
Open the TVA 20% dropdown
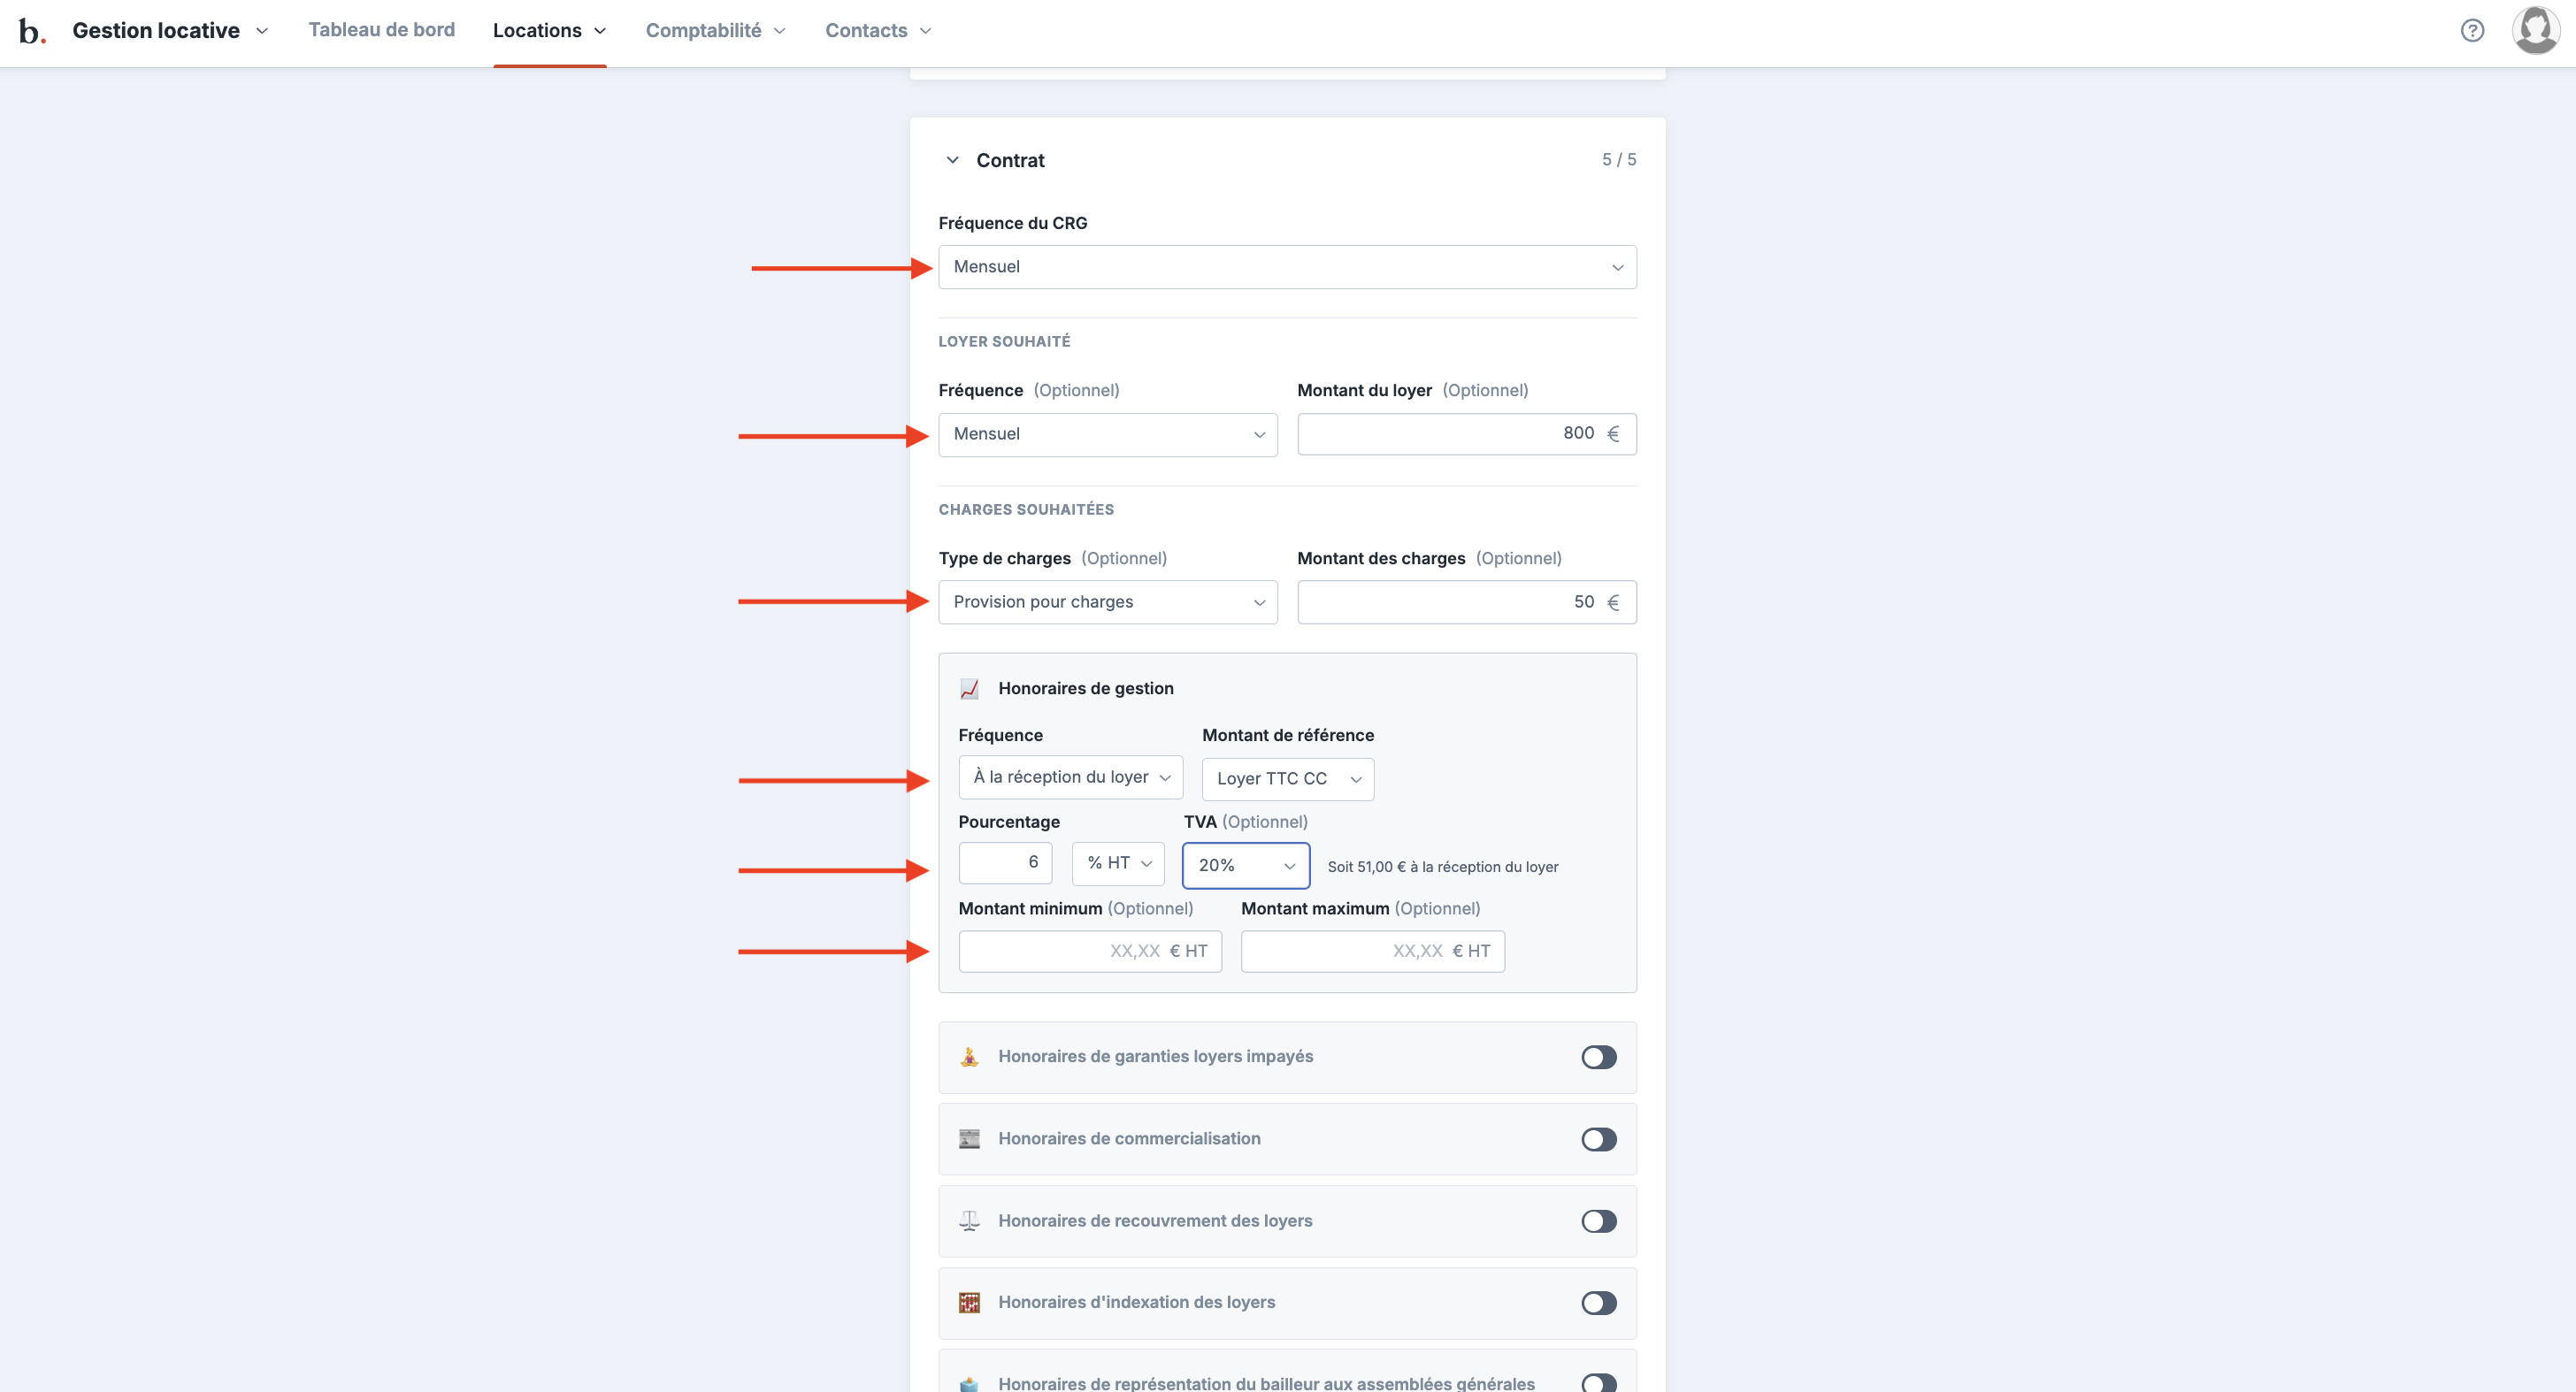1245,865
